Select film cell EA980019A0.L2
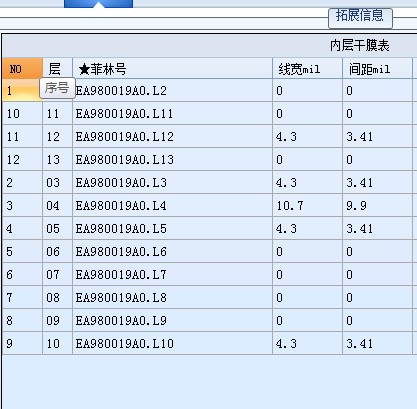Screen dimensions: 417x409 (173, 91)
